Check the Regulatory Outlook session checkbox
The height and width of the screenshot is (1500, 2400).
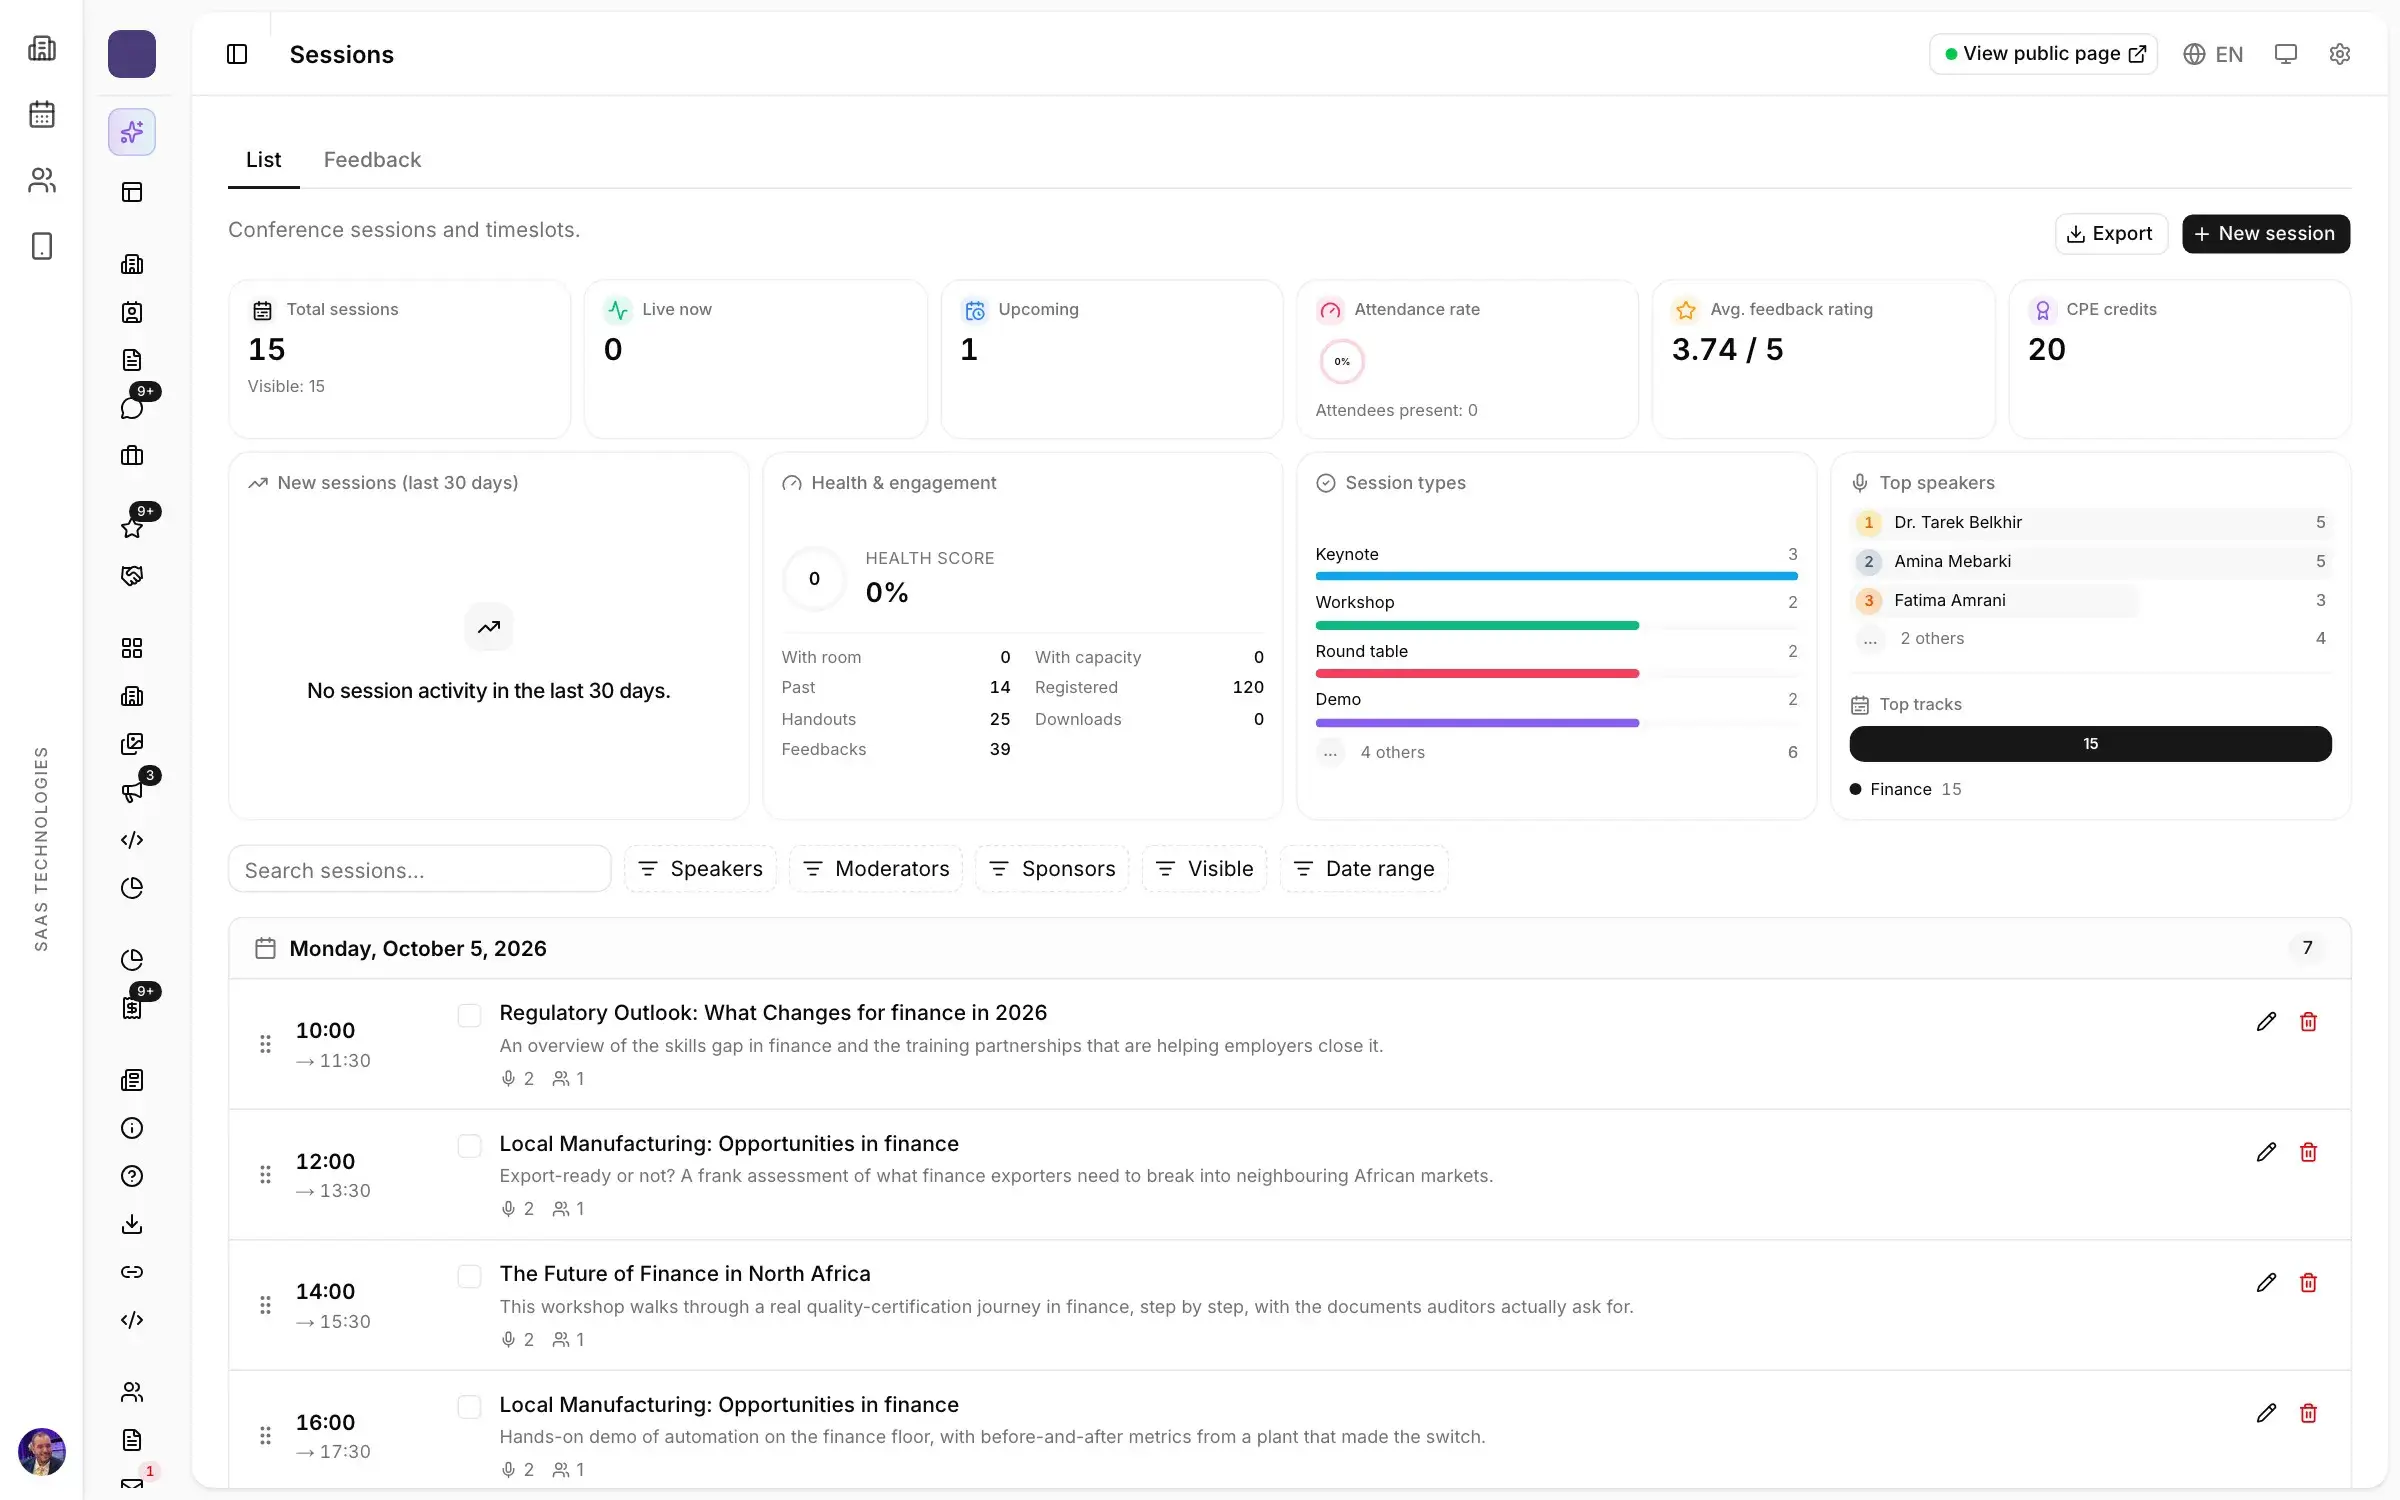click(469, 1015)
